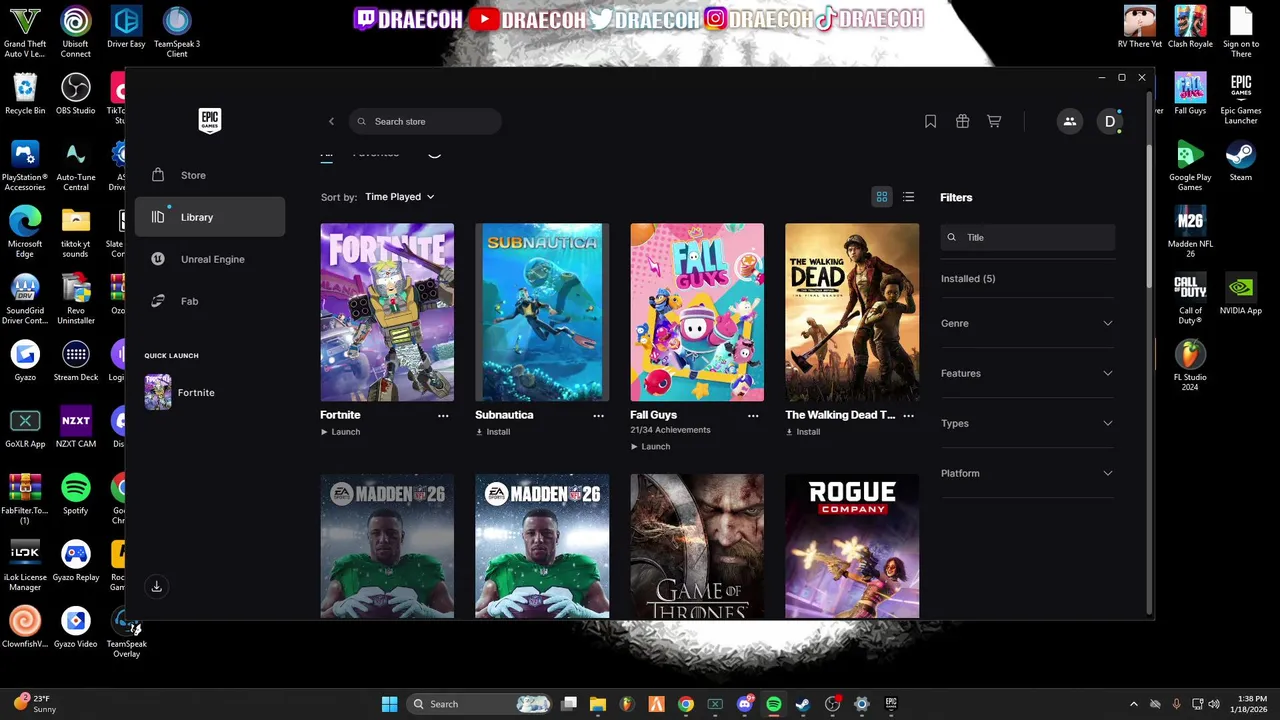This screenshot has height=720, width=1280.
Task: Open Spotify desktop shortcut
Action: [75, 495]
